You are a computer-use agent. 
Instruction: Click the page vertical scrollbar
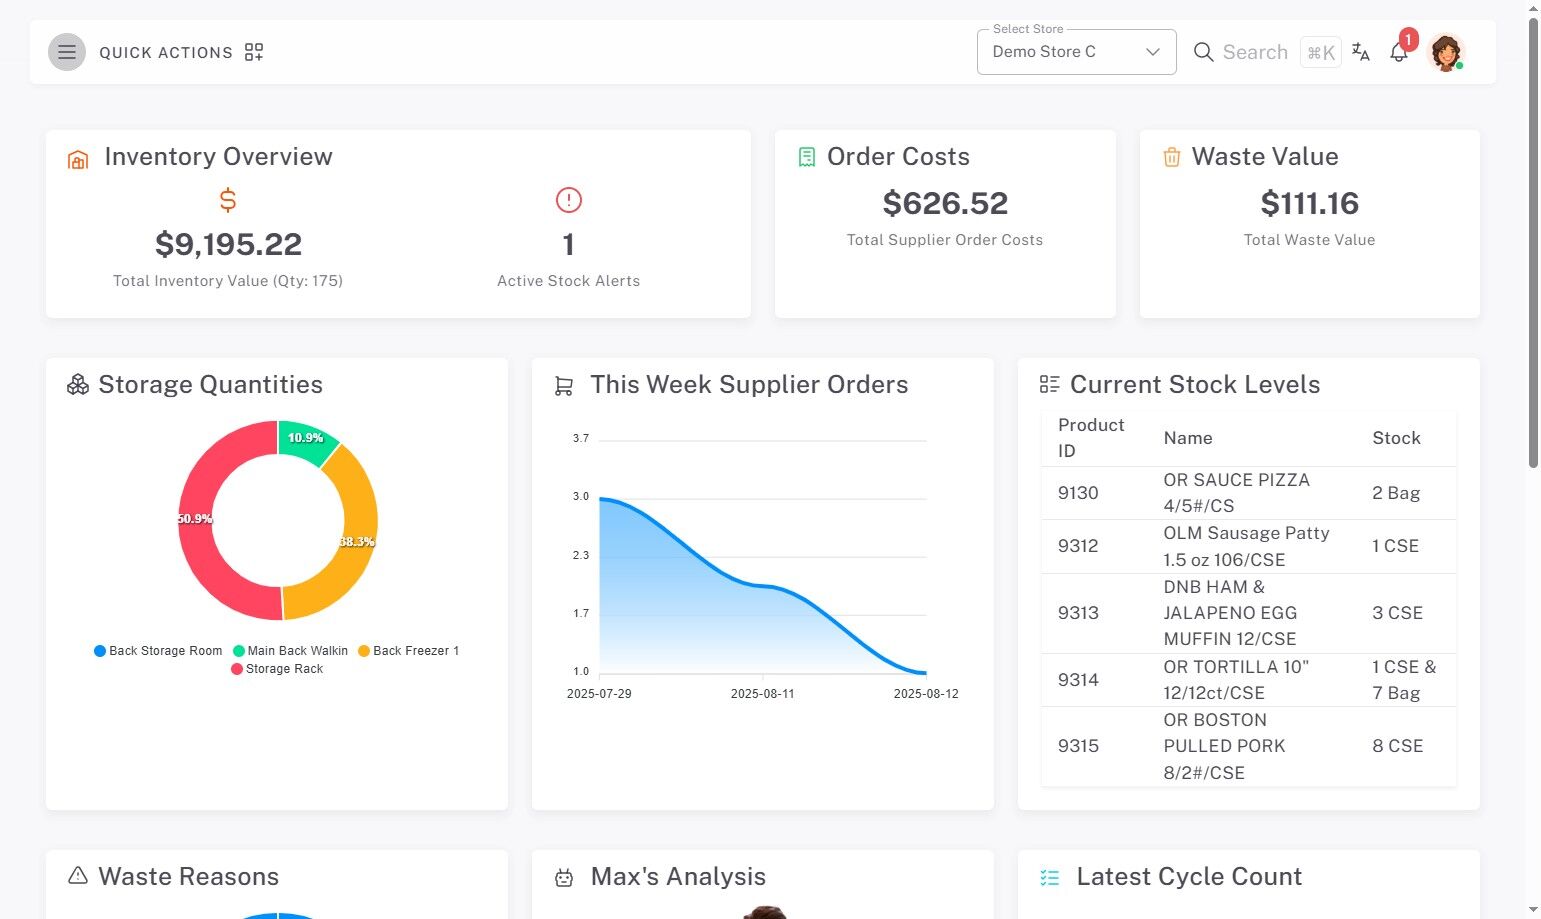coord(1533,242)
